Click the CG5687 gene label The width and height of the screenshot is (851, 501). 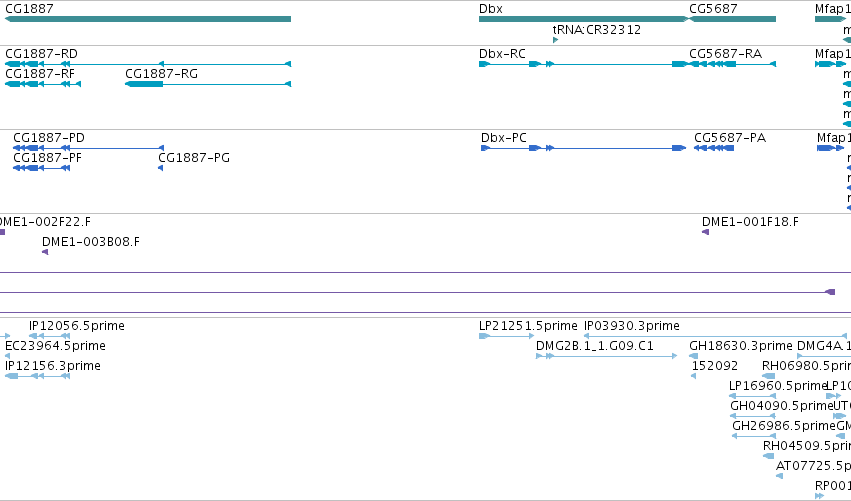pos(713,9)
